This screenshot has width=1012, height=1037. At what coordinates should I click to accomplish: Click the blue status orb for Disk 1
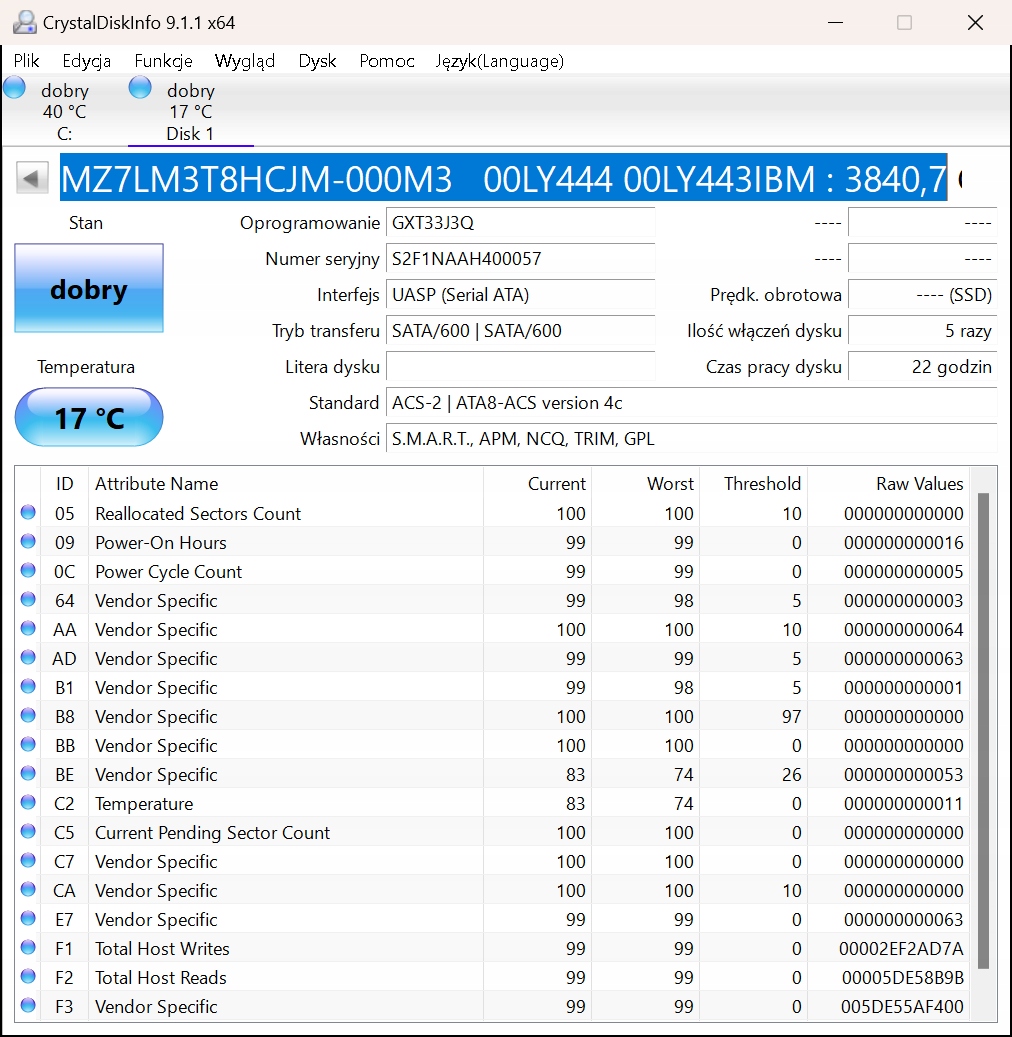(x=140, y=88)
